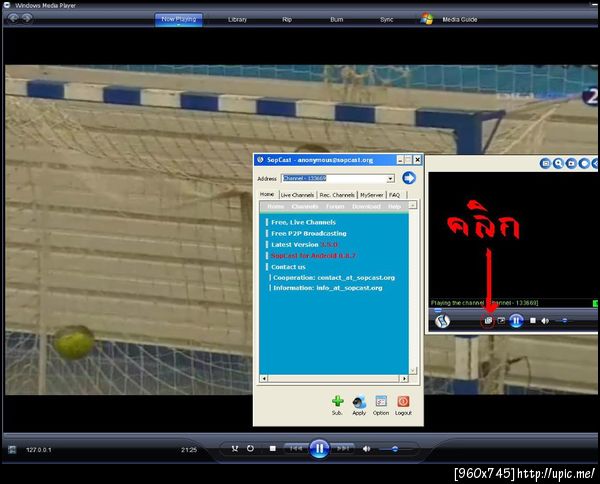The image size is (600, 484).
Task: Click the media info icon beside 127.0.0.1
Action: click(12, 450)
